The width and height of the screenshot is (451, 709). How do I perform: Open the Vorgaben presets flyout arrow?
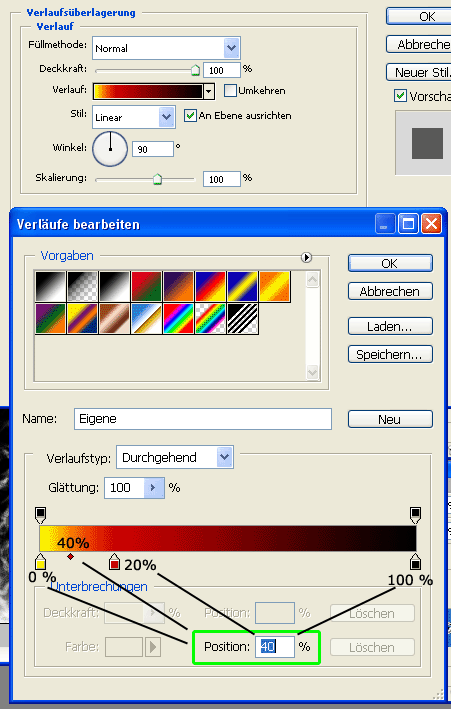coord(306,257)
